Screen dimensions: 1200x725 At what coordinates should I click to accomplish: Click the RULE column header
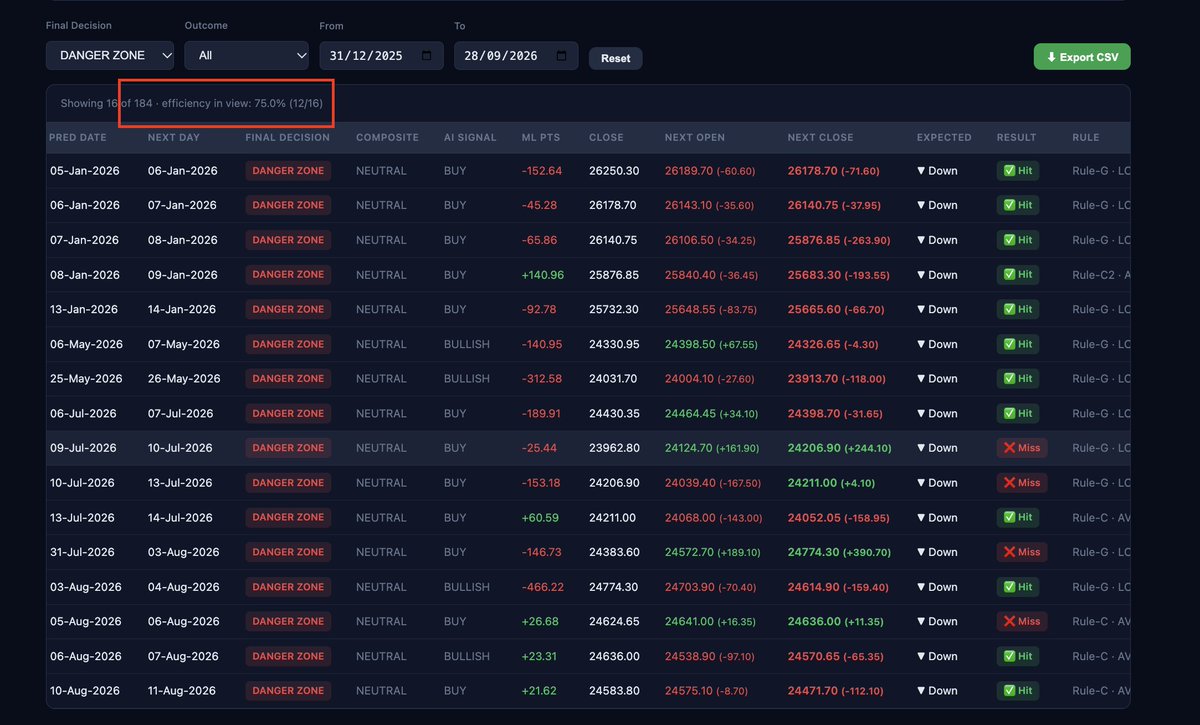(1086, 137)
